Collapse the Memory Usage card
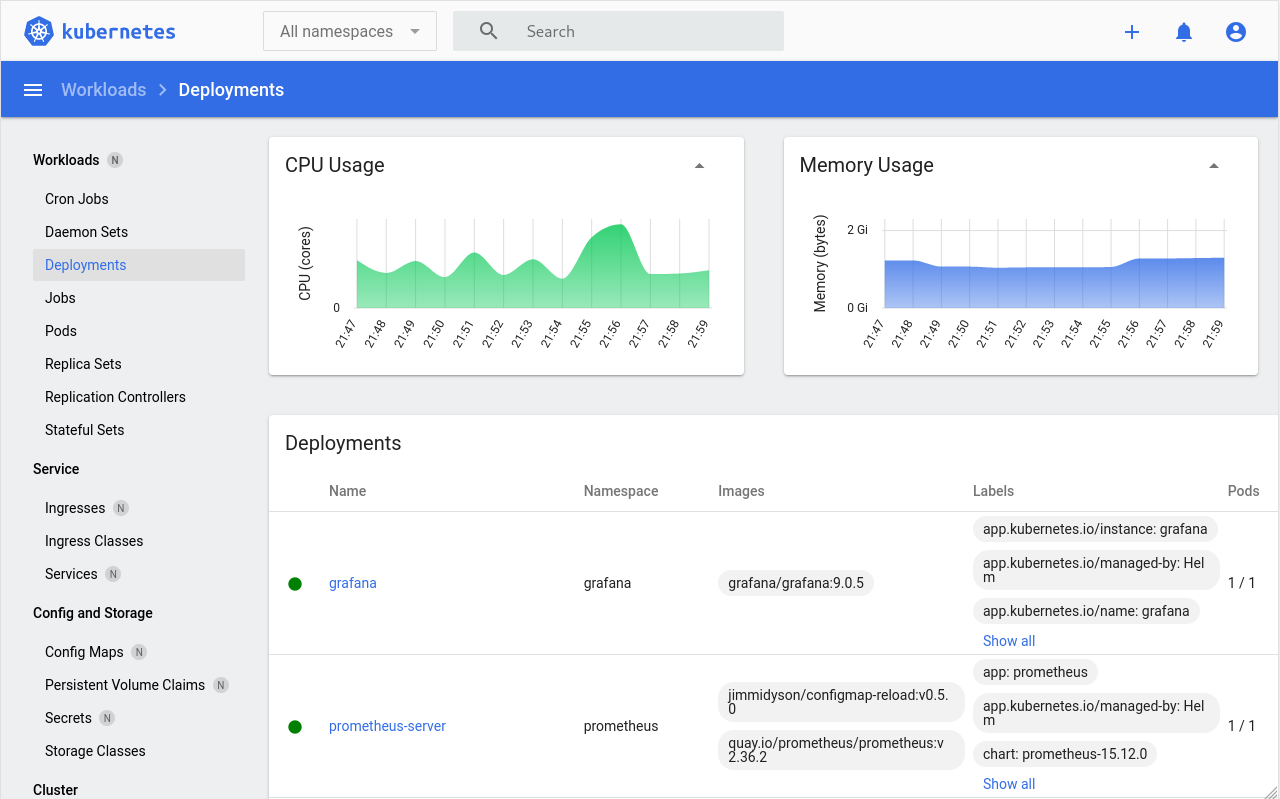1280x799 pixels. (x=1214, y=166)
